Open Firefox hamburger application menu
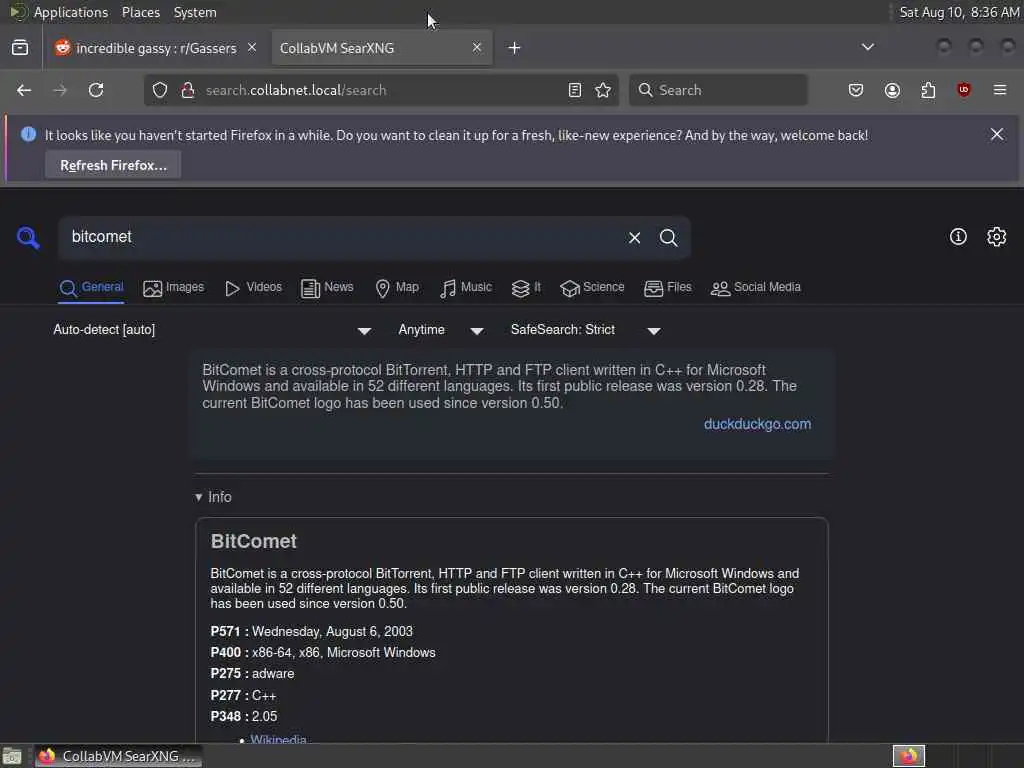This screenshot has height=768, width=1024. pyautogui.click(x=1000, y=90)
